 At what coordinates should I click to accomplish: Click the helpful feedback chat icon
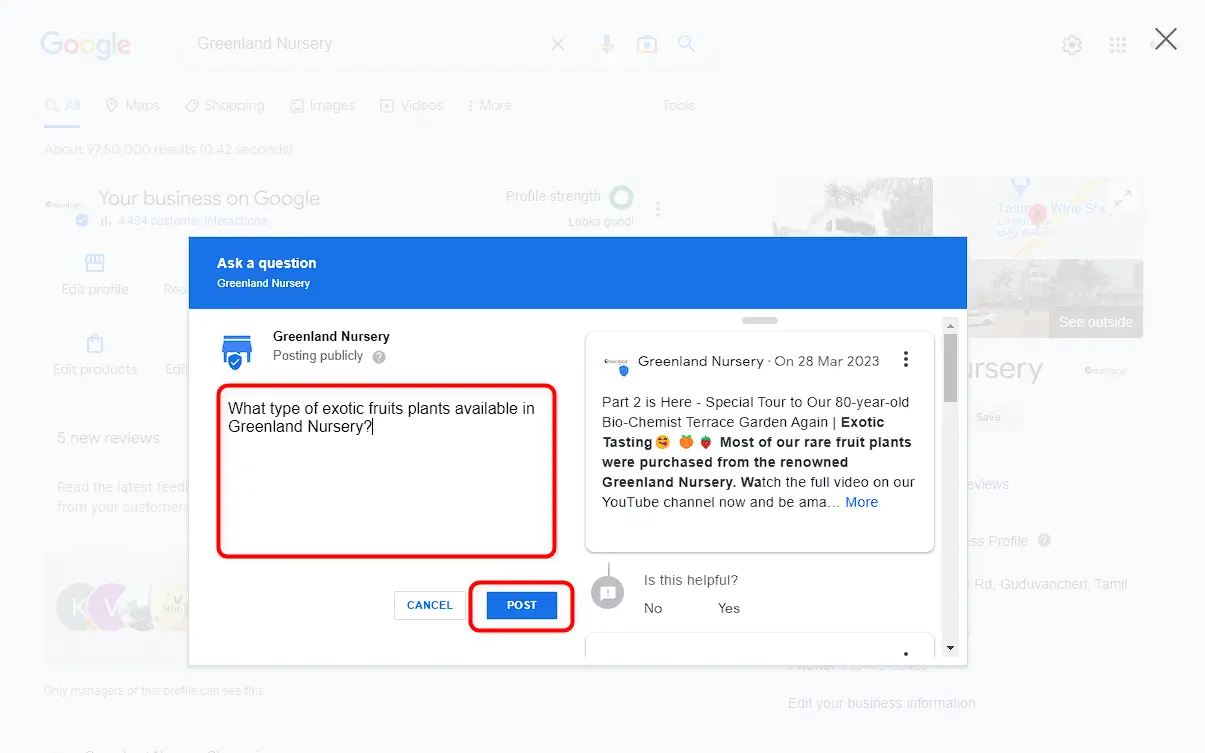pyautogui.click(x=607, y=592)
